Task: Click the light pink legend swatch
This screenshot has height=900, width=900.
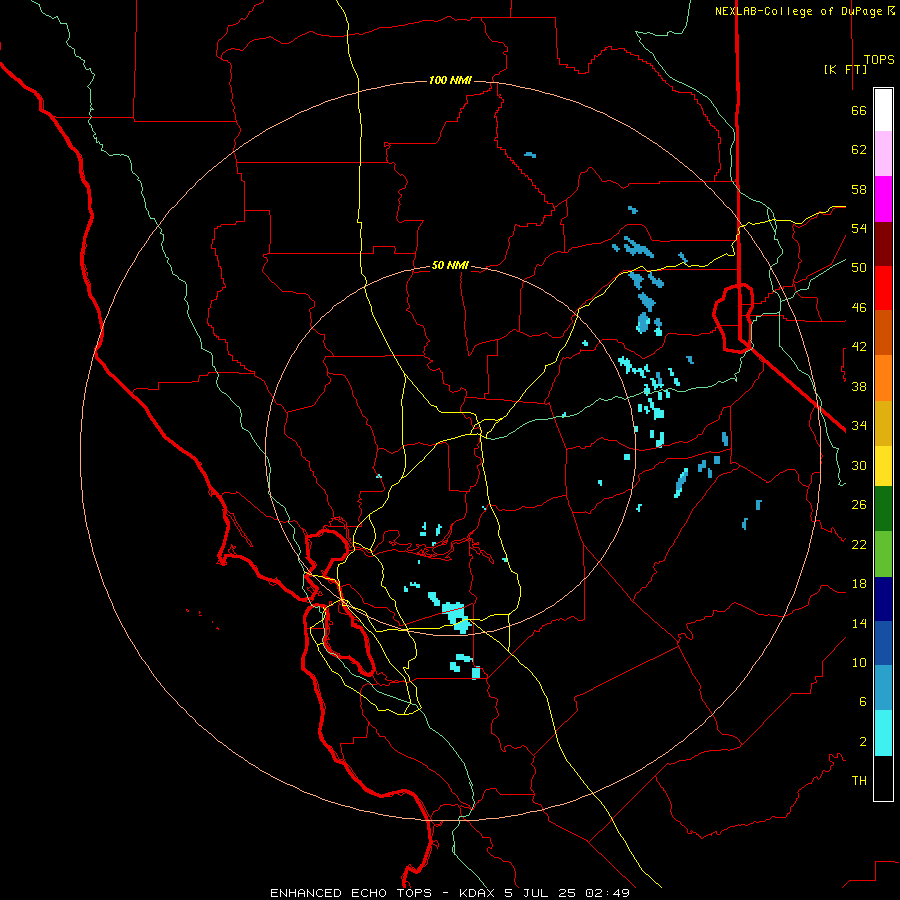Action: coord(883,154)
